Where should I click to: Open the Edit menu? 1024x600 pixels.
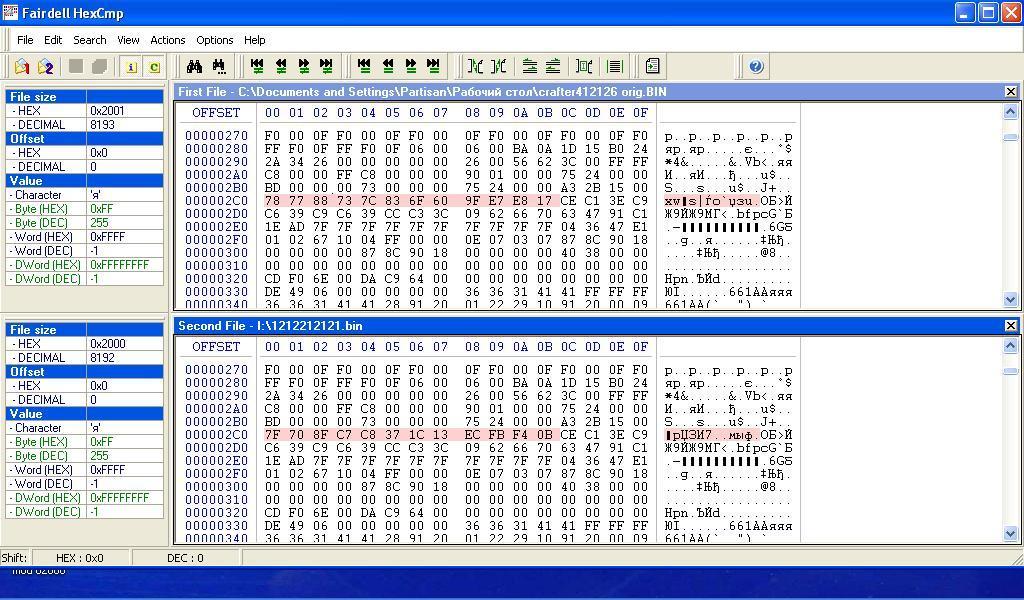pyautogui.click(x=53, y=40)
